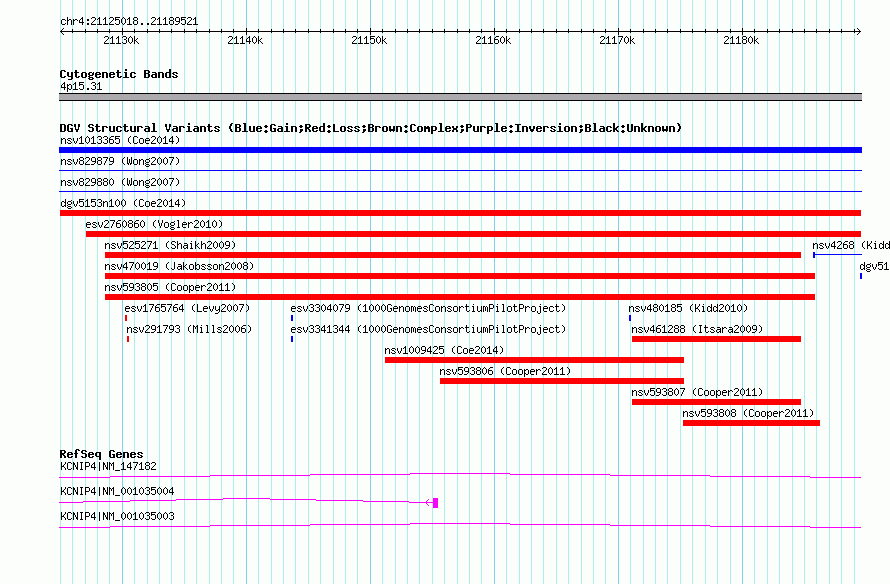Click the KCNIP4|NM_147182 label
Screen dimensions: 890x584
point(108,467)
